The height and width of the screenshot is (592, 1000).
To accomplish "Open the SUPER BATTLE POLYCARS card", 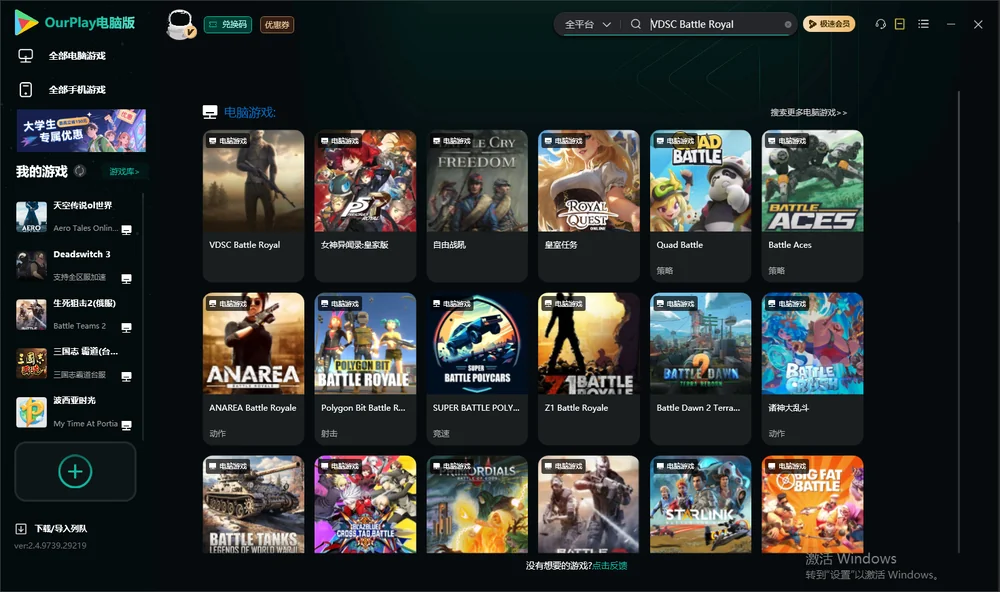I will coord(477,368).
